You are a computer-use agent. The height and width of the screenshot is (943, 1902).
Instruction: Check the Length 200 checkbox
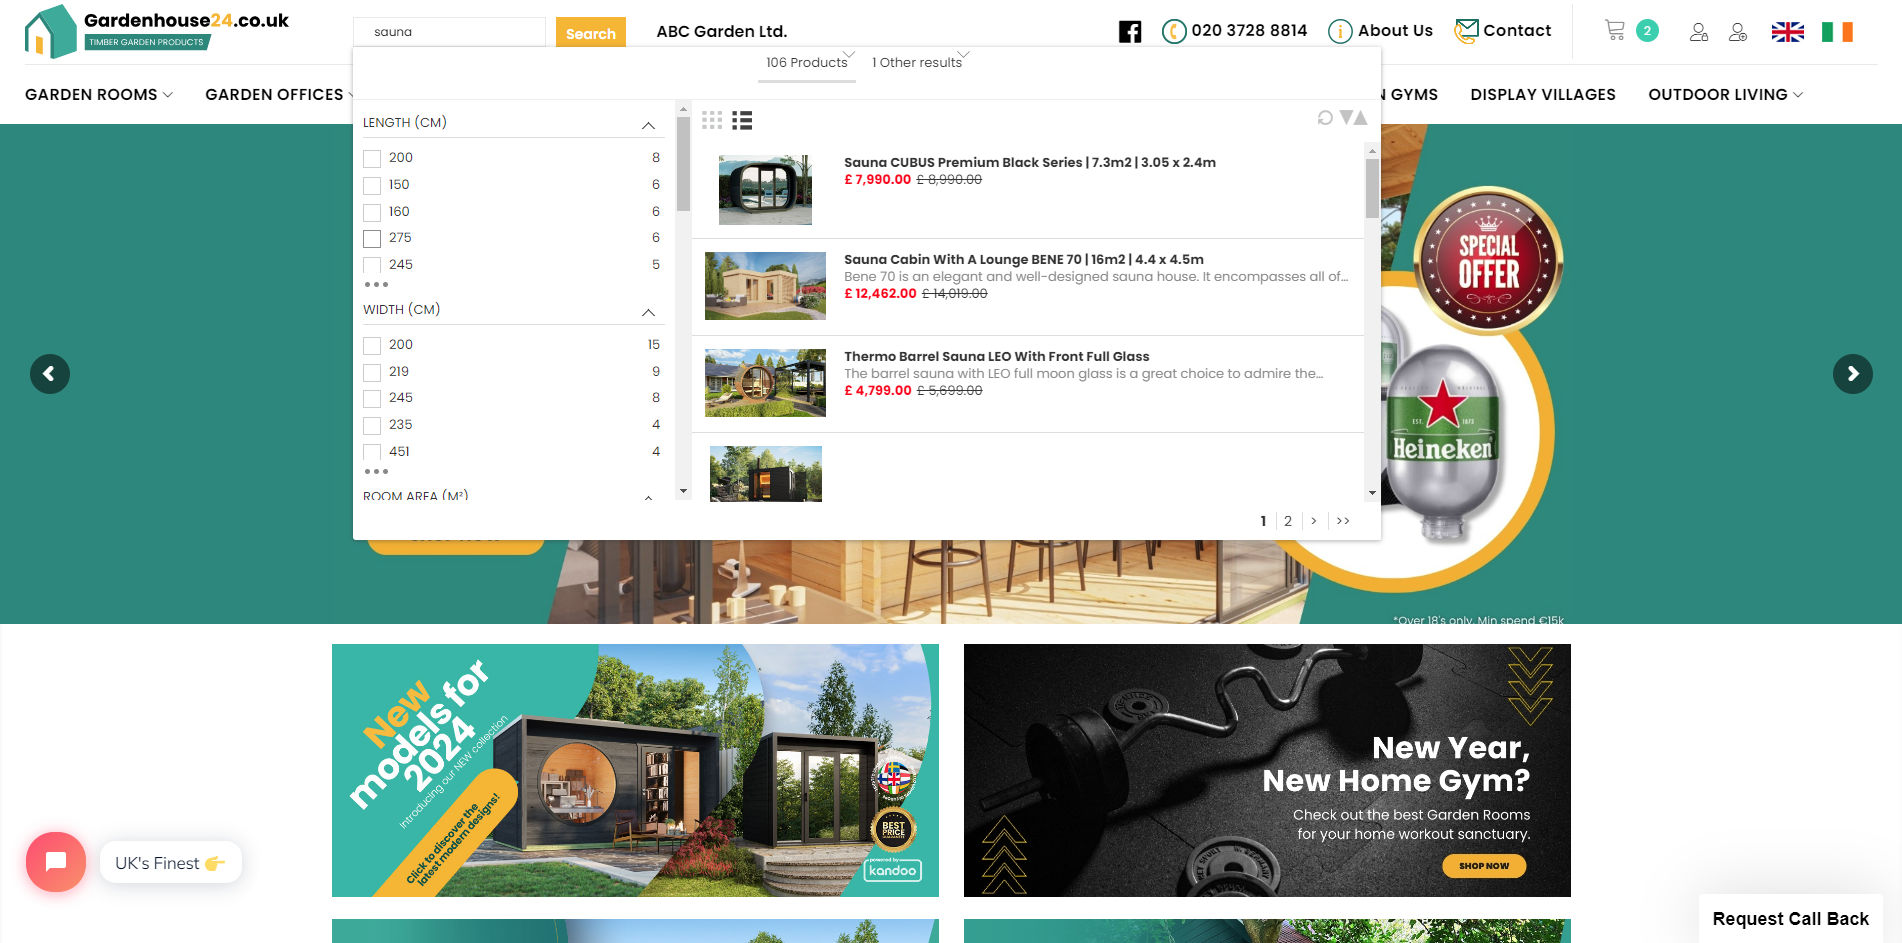pyautogui.click(x=372, y=158)
